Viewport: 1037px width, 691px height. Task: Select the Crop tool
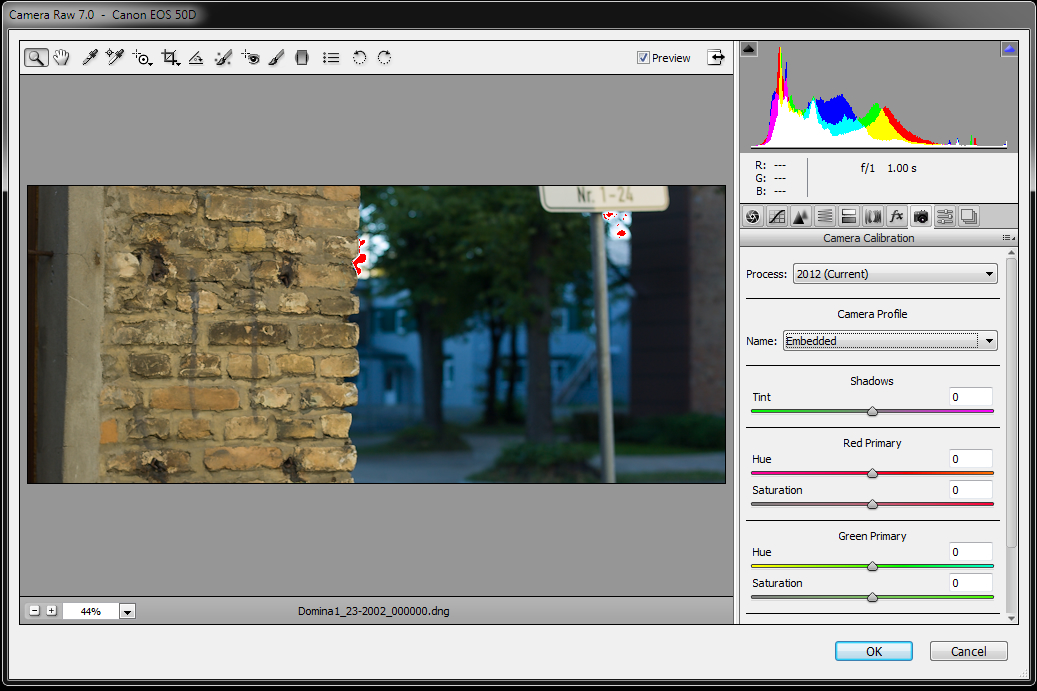tap(170, 58)
